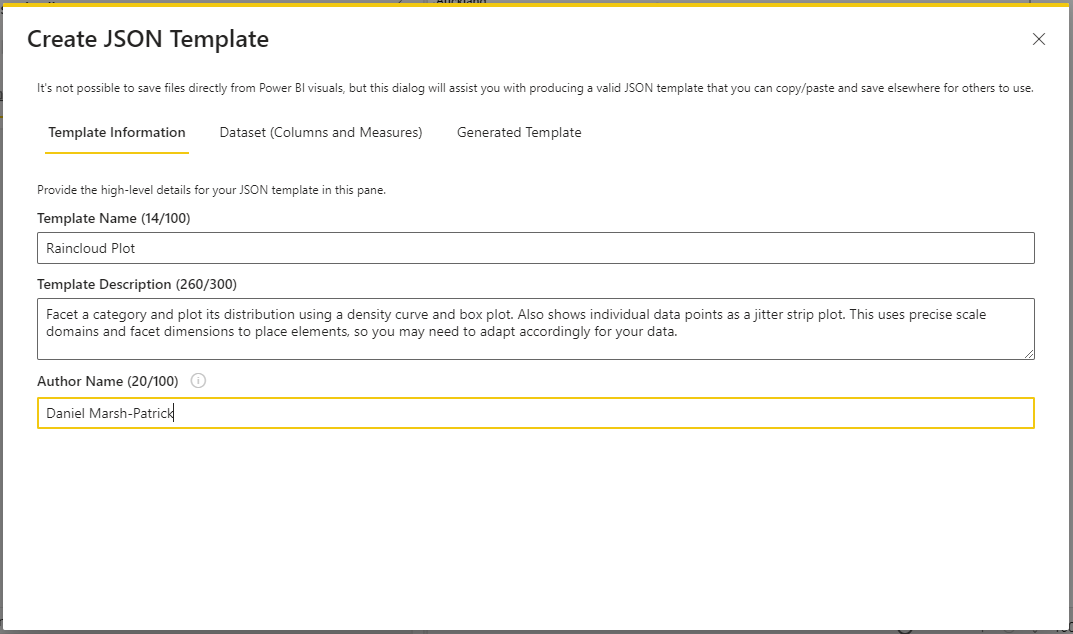1073x634 pixels.
Task: Click the info icon beside Author Name
Action: point(198,381)
